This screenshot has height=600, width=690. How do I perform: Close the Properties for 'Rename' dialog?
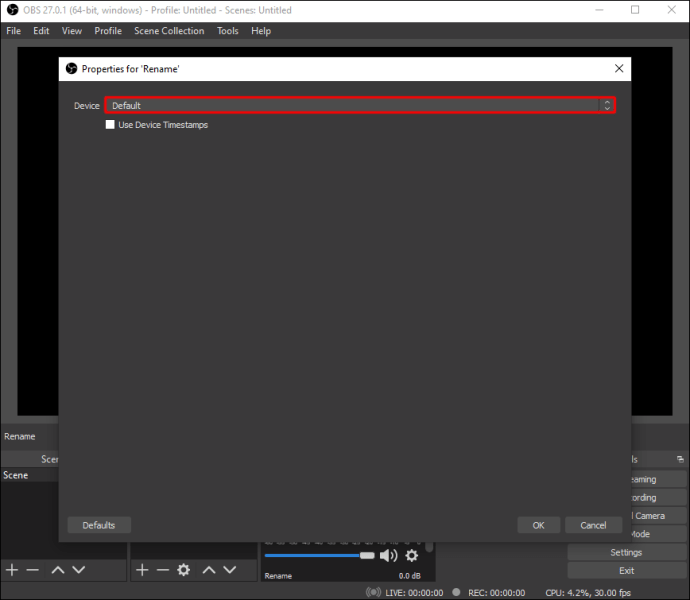pos(619,69)
